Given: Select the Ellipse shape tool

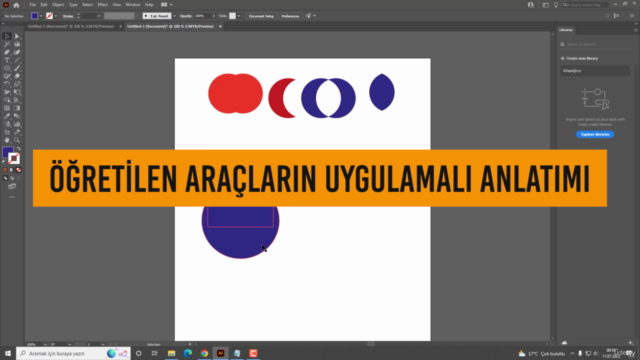Looking at the screenshot, I should (7, 68).
